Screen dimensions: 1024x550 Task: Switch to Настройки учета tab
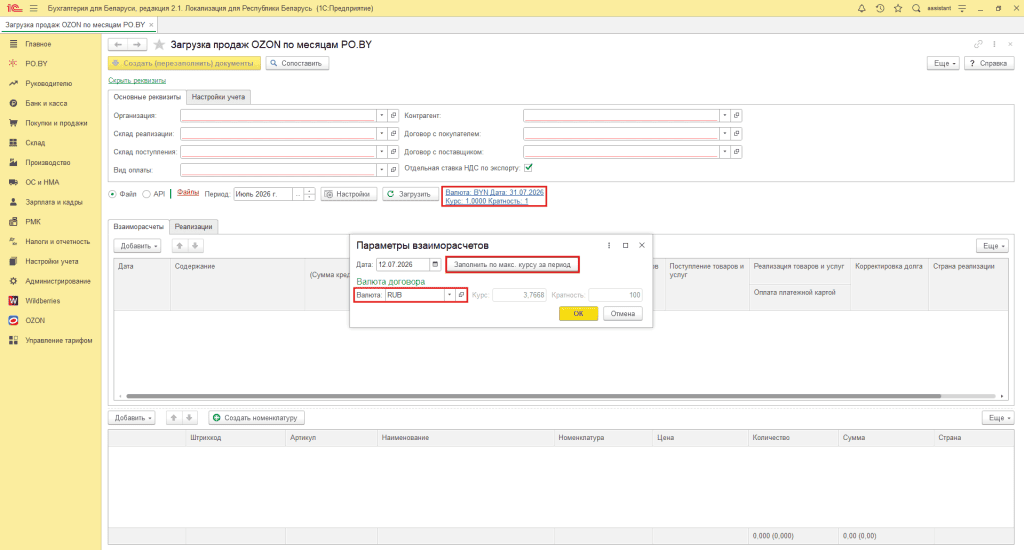(218, 97)
